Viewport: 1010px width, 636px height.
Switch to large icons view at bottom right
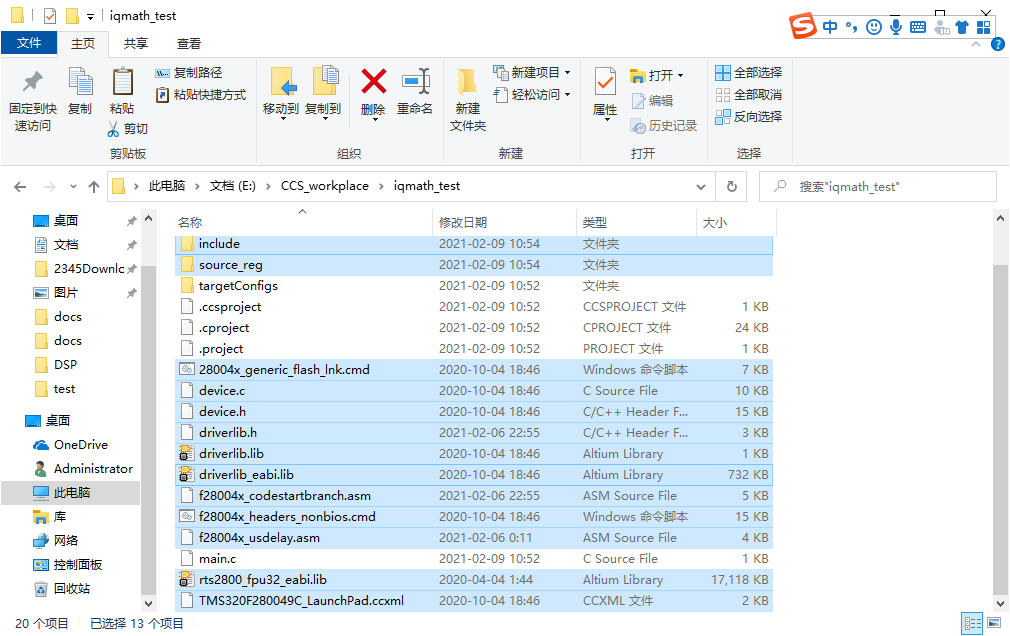(992, 623)
